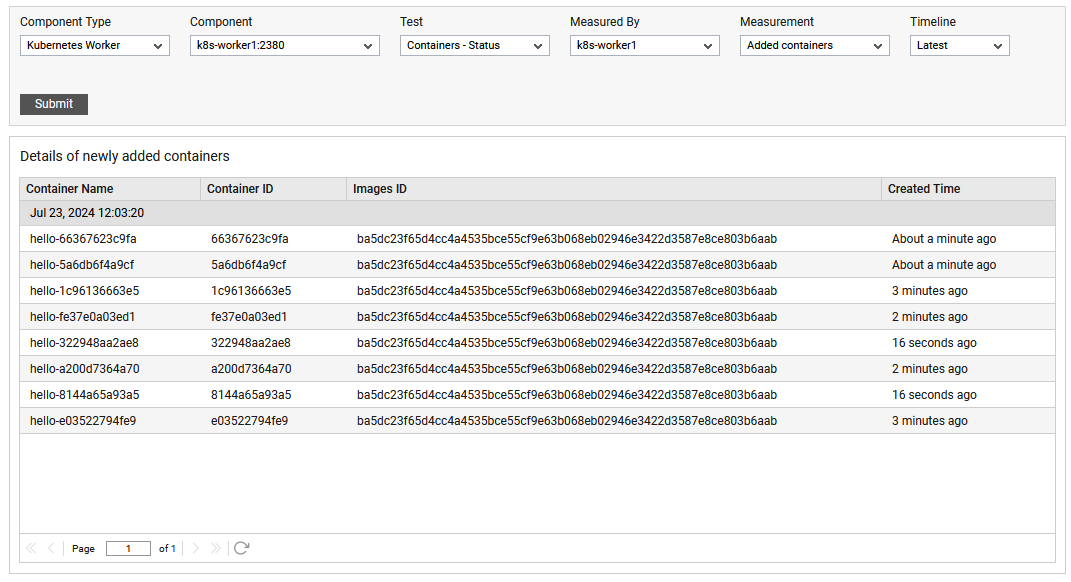
Task: Select the hello-e03522794fe9 container row
Action: tap(538, 421)
